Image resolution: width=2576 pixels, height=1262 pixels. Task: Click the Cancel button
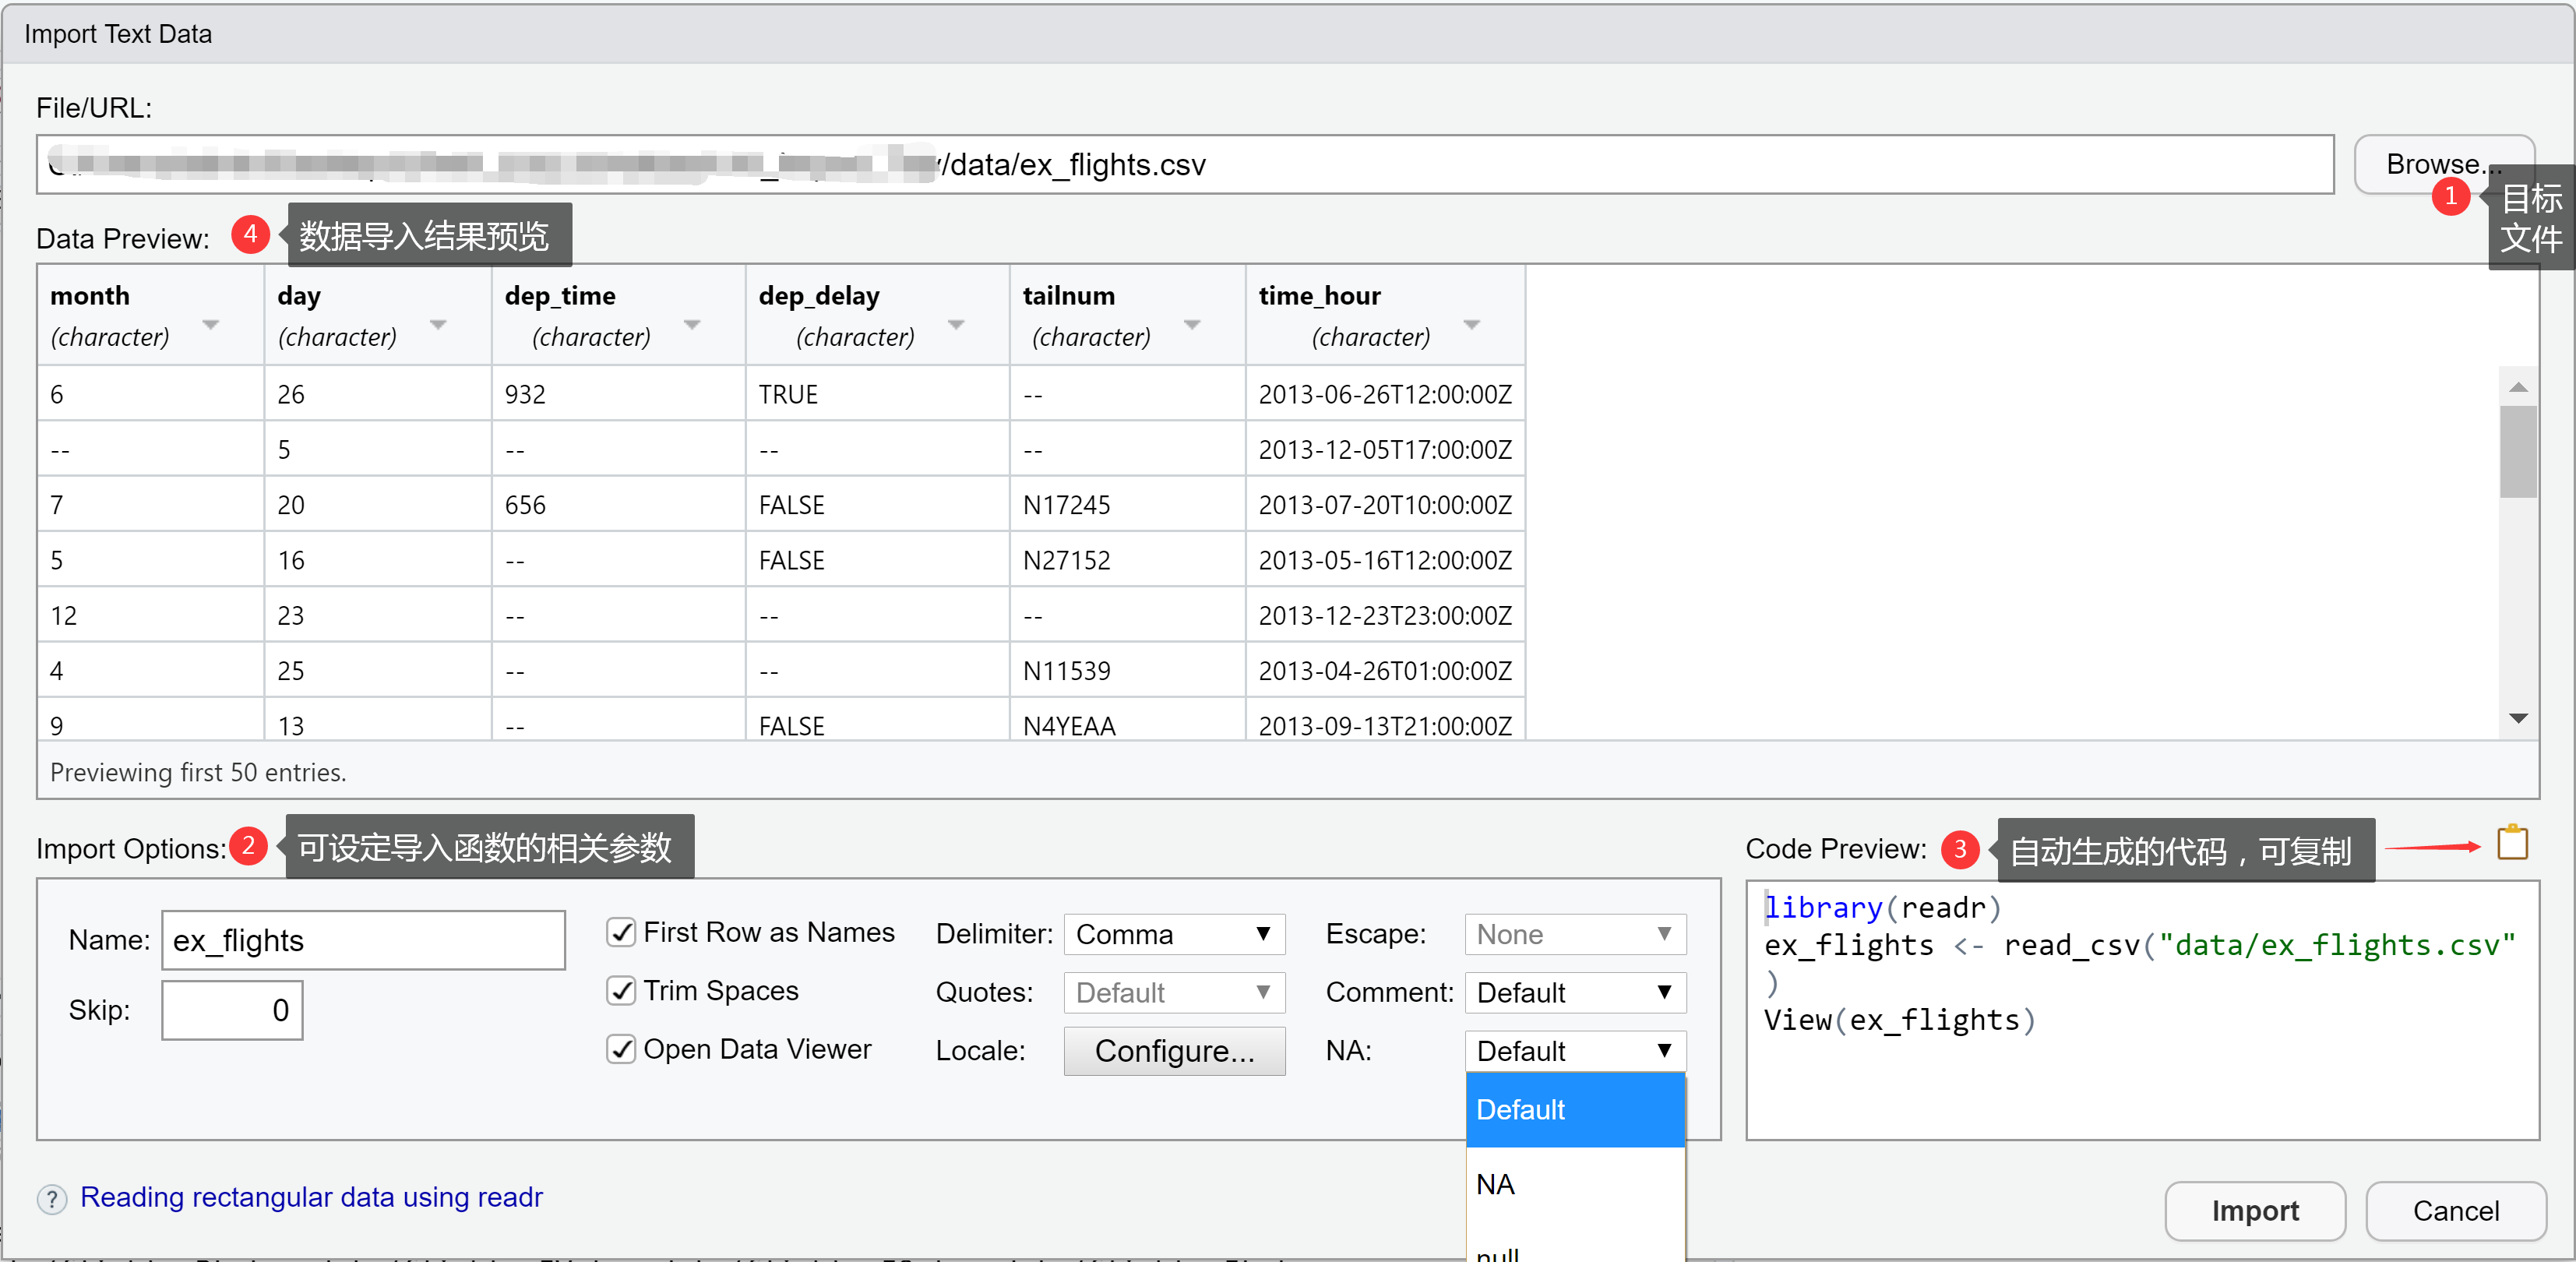pyautogui.click(x=2455, y=1211)
